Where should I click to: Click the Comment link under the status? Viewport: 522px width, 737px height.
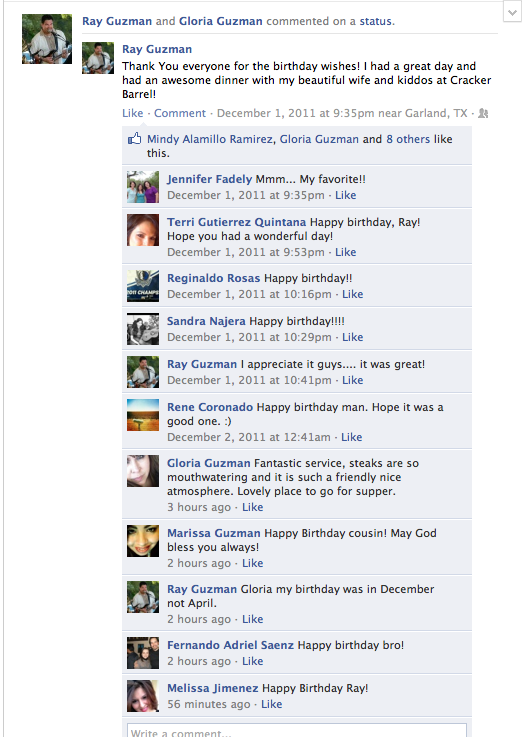[180, 113]
